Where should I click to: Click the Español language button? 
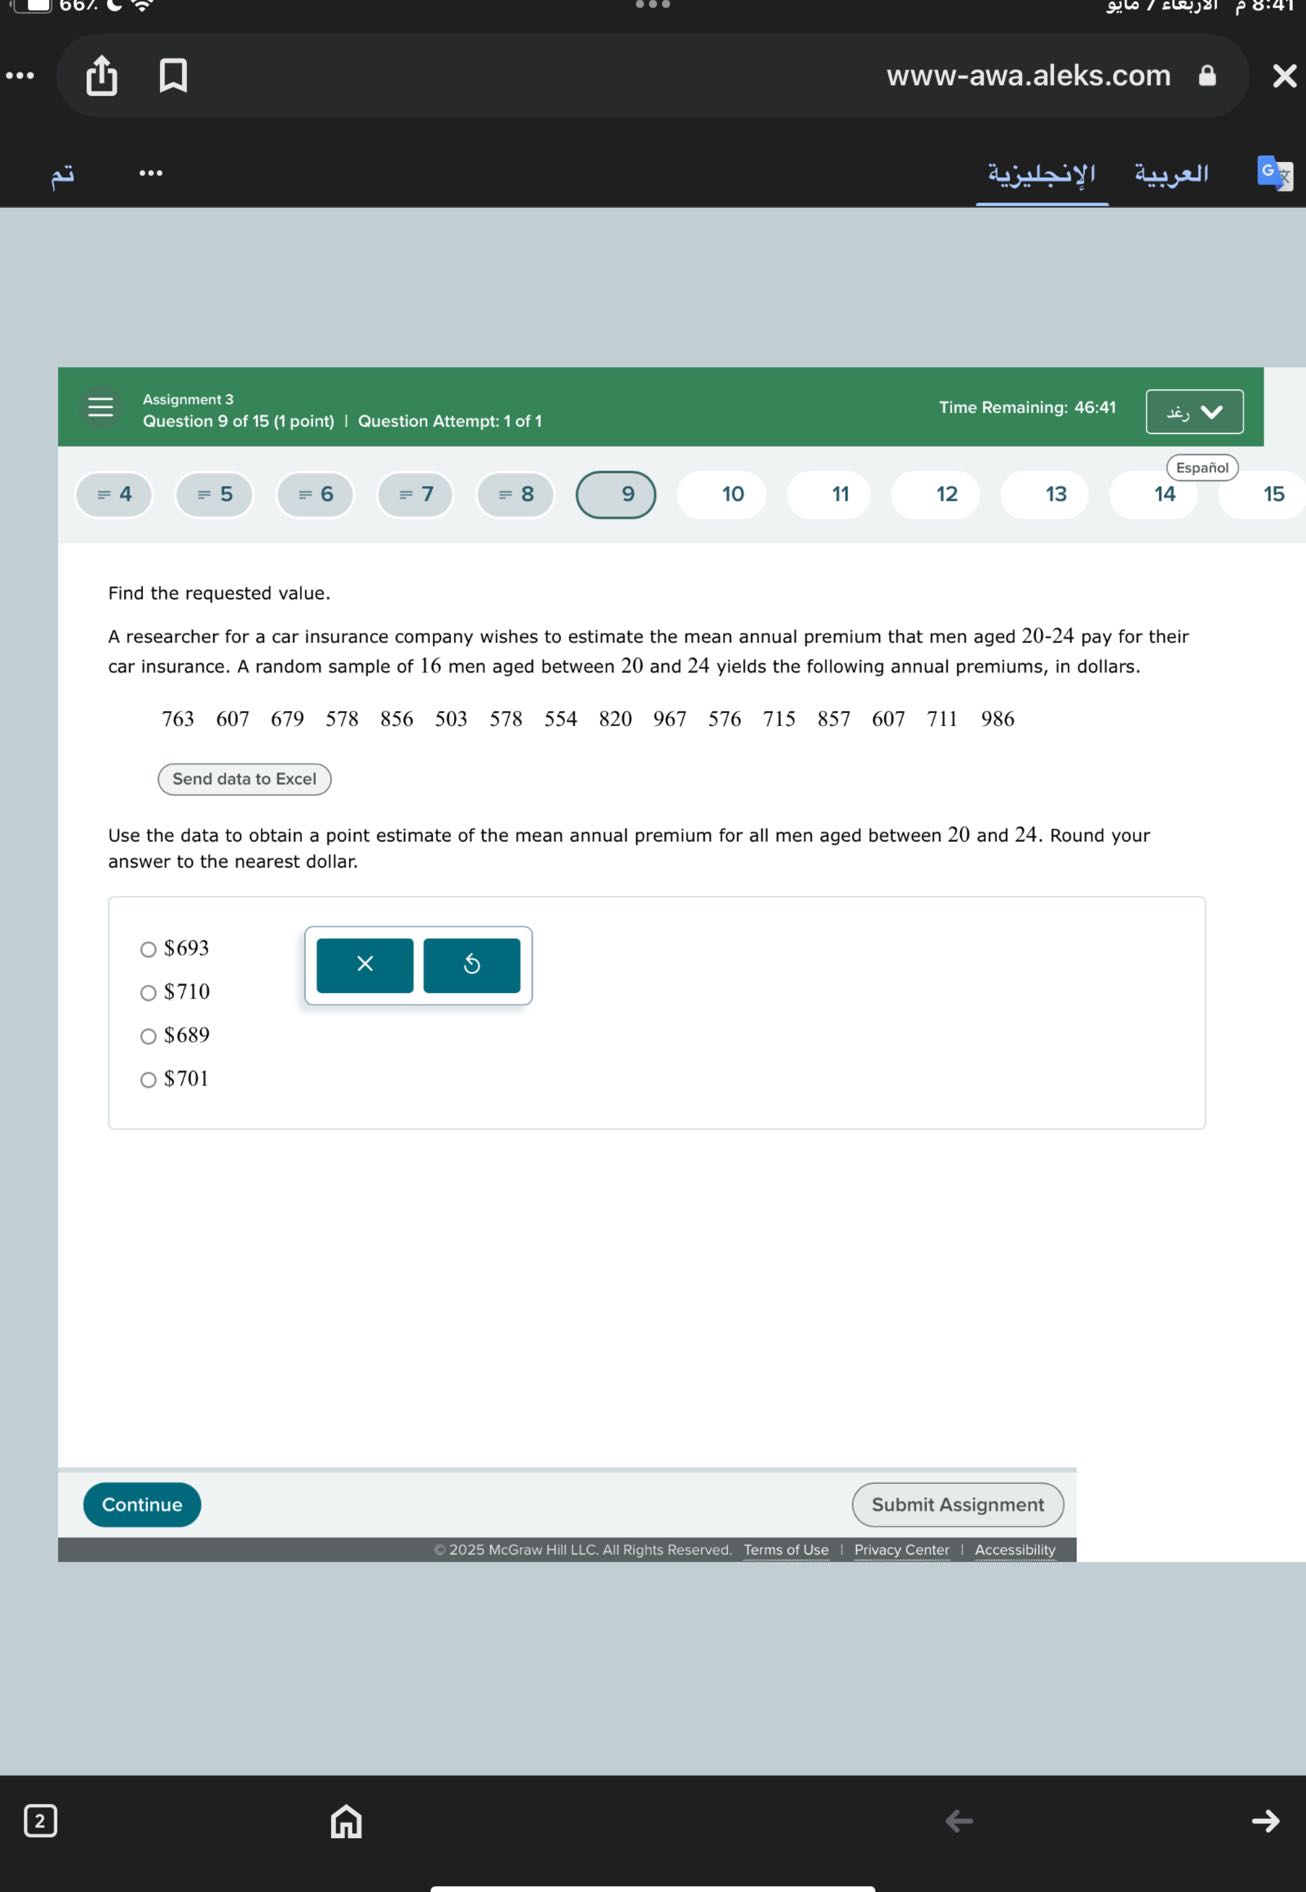pyautogui.click(x=1202, y=468)
